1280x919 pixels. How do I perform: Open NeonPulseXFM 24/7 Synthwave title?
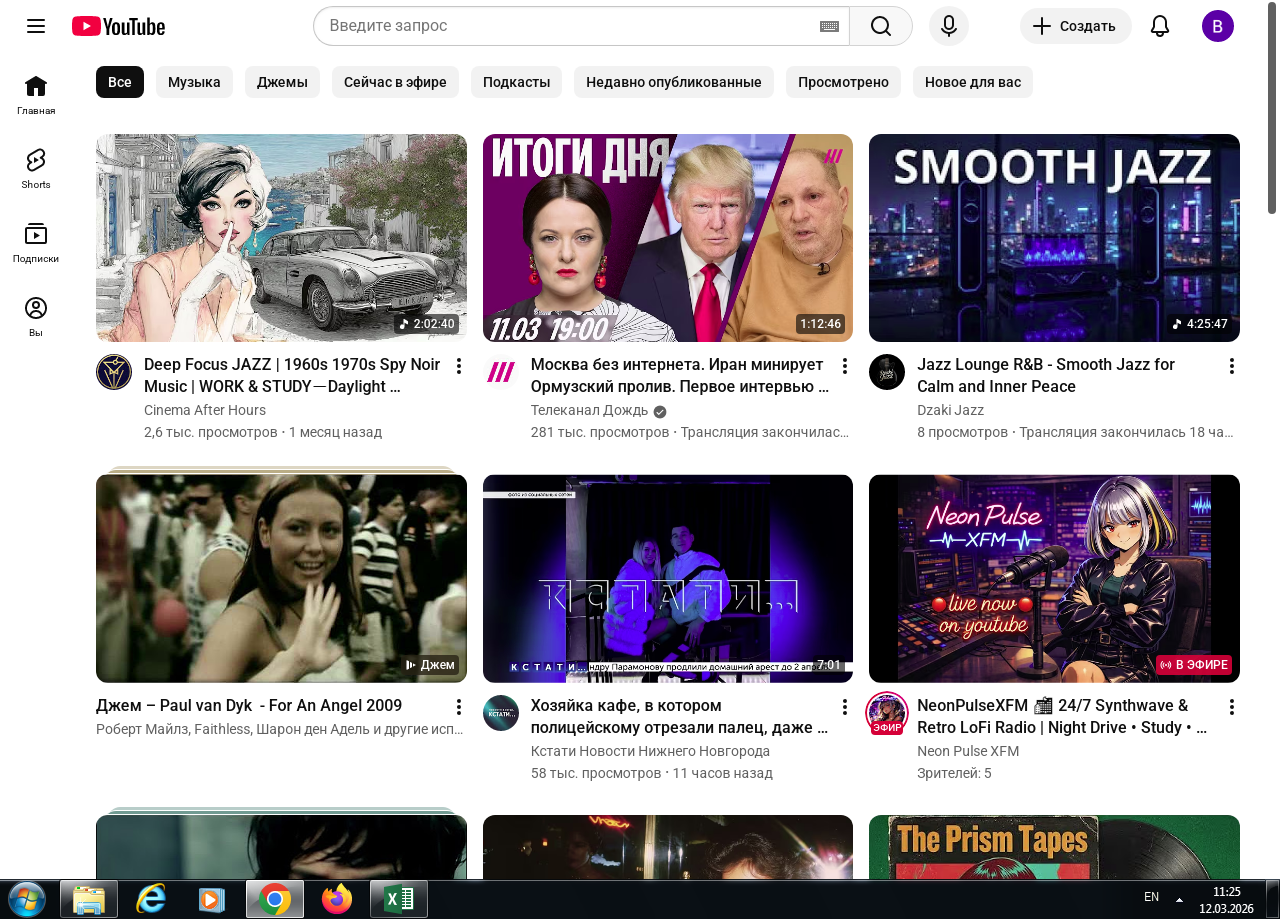[1062, 716]
